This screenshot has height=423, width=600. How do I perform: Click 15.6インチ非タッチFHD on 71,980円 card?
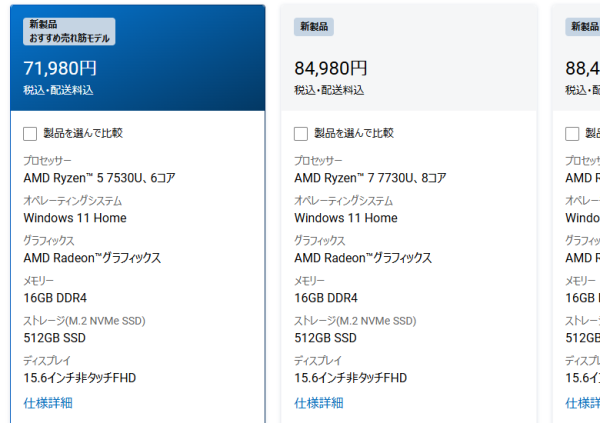[80, 378]
